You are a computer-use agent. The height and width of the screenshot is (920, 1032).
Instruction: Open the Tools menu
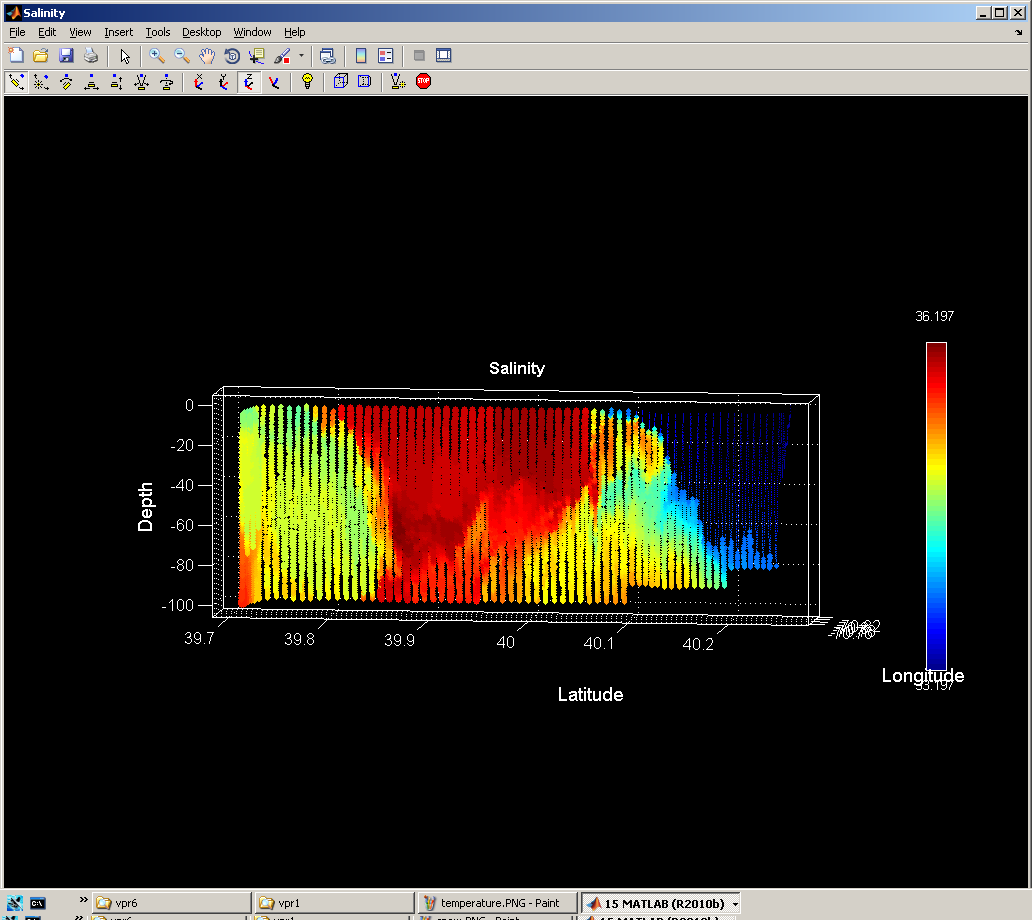tap(157, 32)
